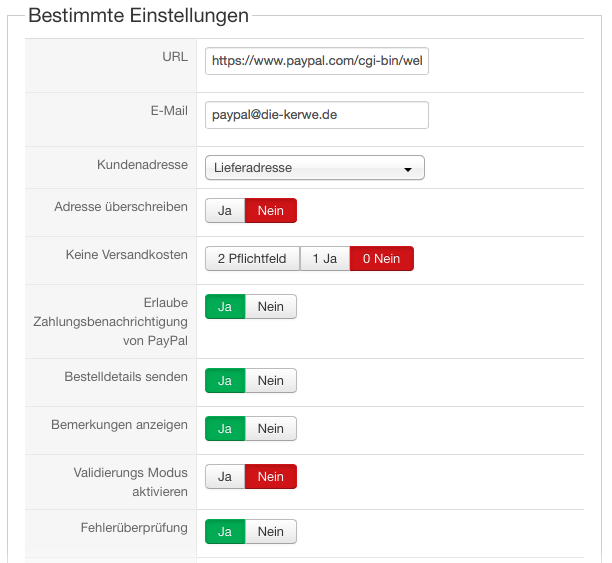
Task: Choose Nein for Bemerkungen anzeigen
Action: [271, 429]
